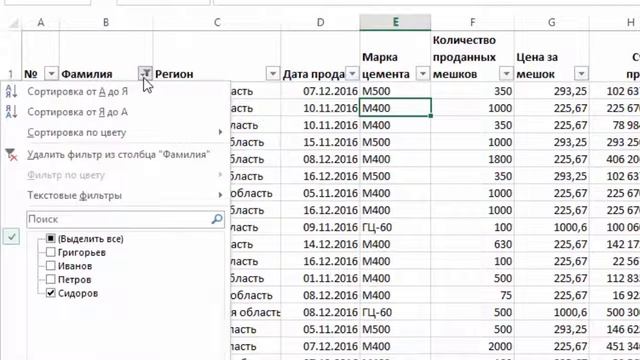Click M500 cell dated 15.11.2016
The height and width of the screenshot is (360, 640).
pyautogui.click(x=395, y=142)
